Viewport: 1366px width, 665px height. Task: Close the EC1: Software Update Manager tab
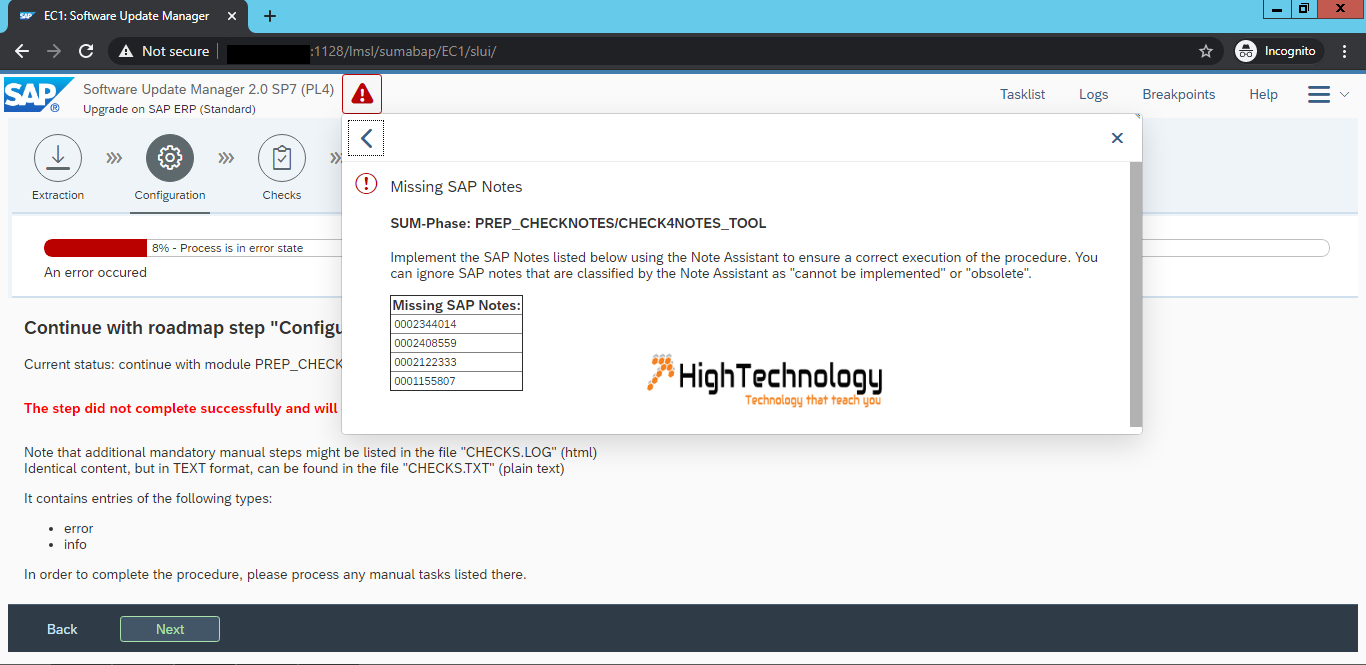[233, 16]
